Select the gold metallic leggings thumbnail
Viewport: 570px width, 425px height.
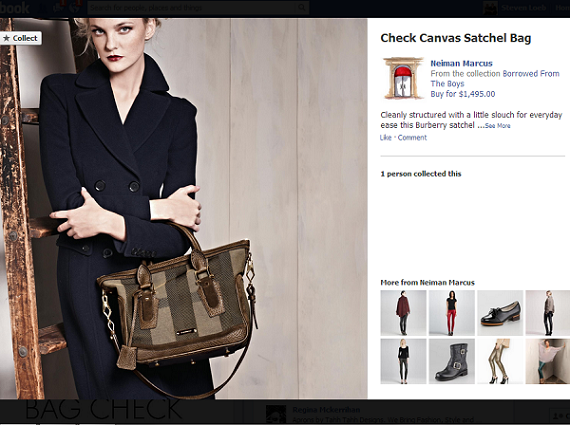500,361
